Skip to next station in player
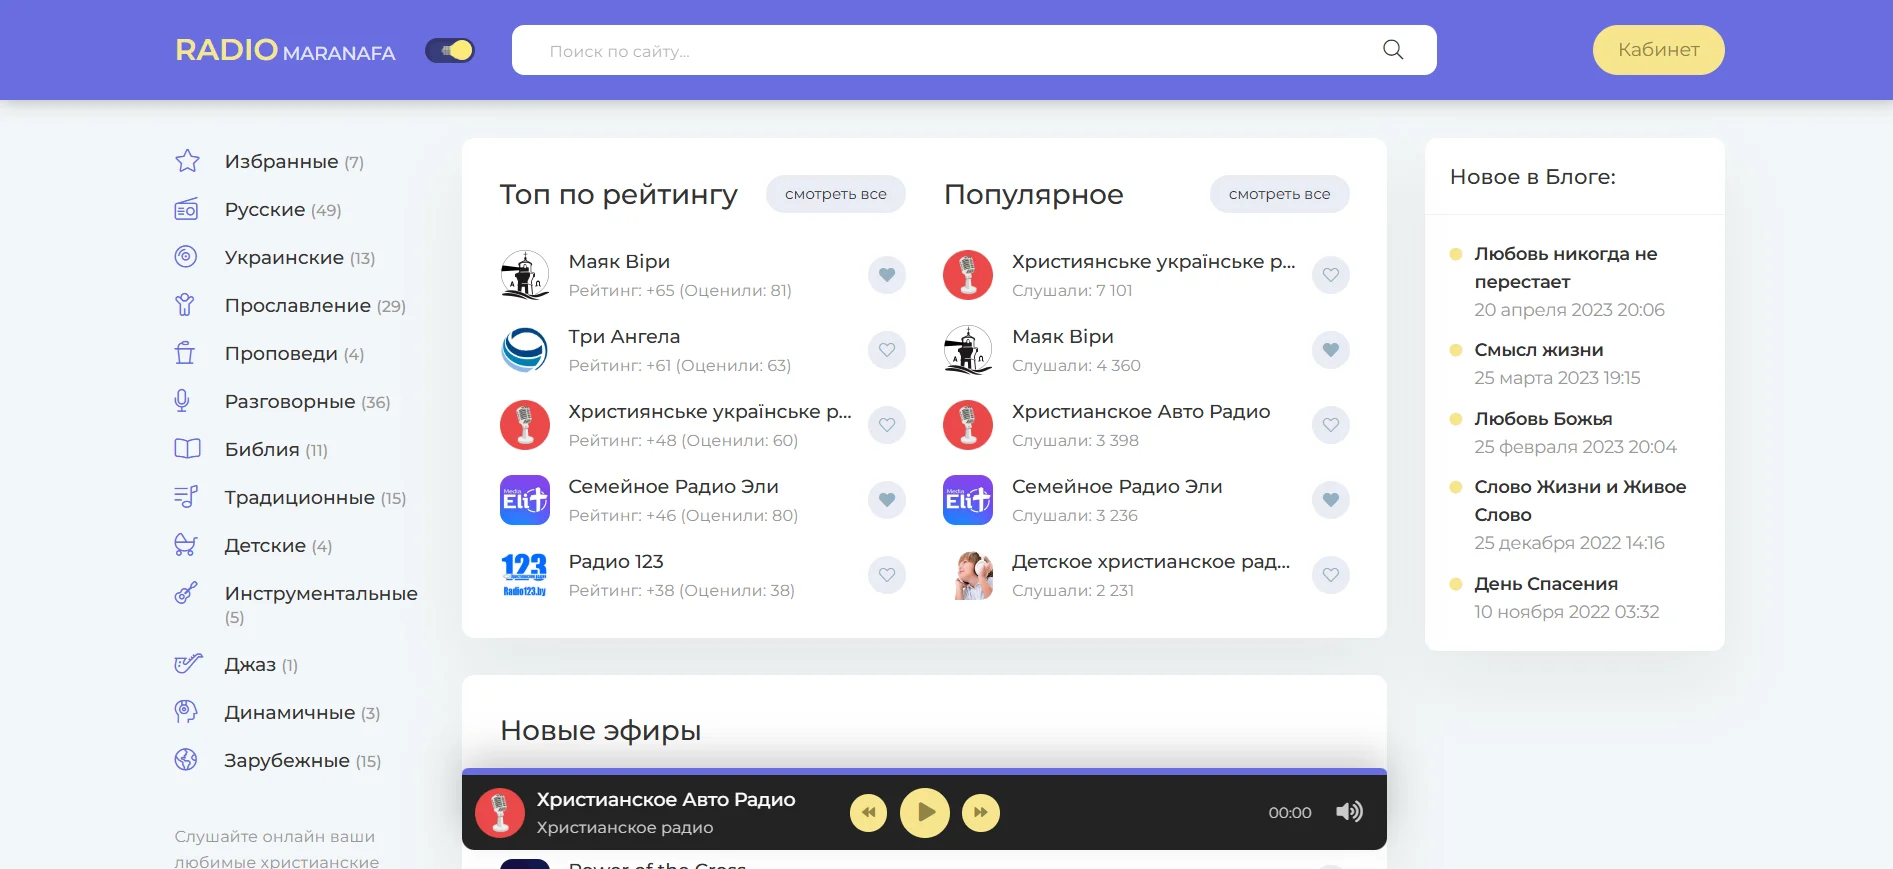The width and height of the screenshot is (1893, 869). (980, 812)
